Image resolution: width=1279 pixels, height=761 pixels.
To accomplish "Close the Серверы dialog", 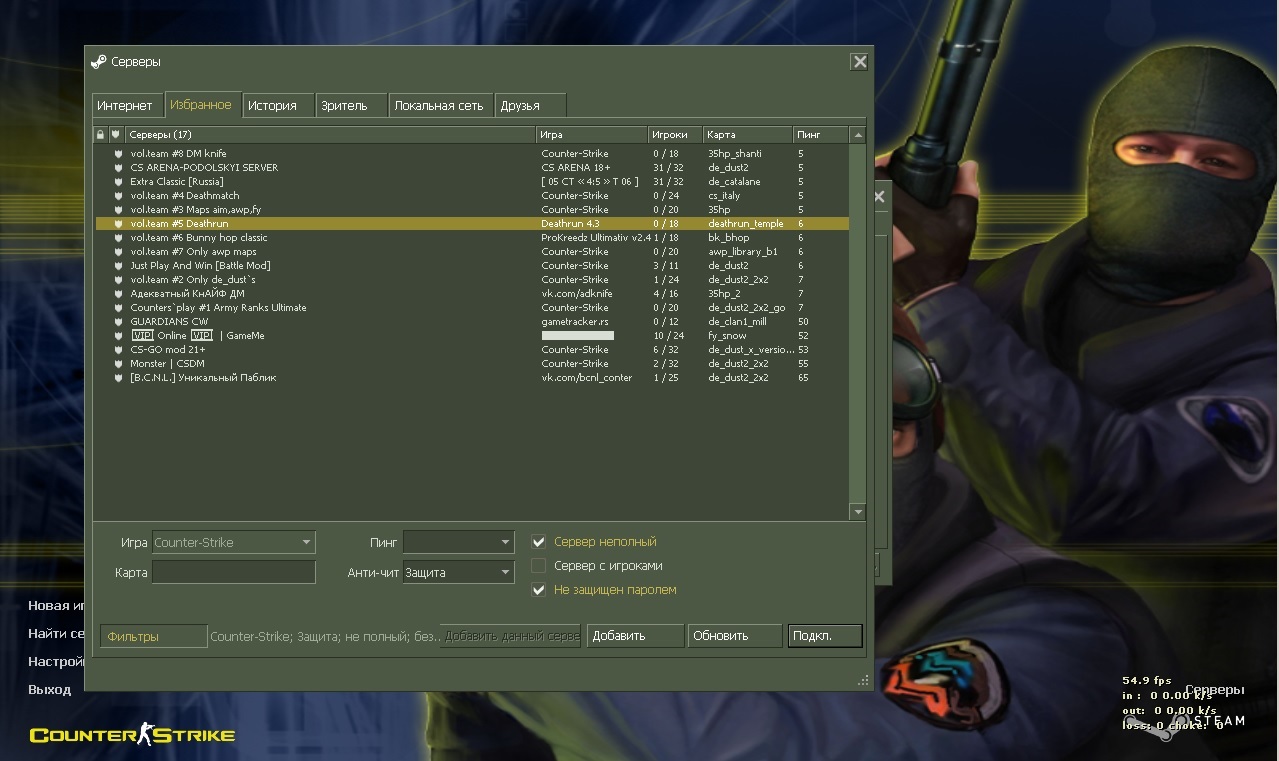I will point(859,62).
